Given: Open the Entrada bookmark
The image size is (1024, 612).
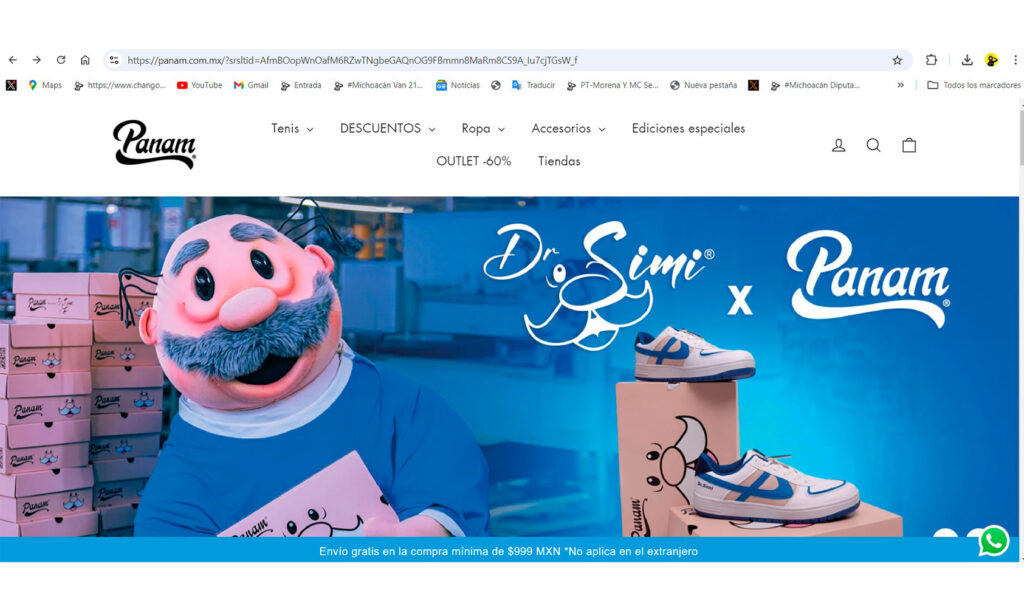Looking at the screenshot, I should coord(300,85).
